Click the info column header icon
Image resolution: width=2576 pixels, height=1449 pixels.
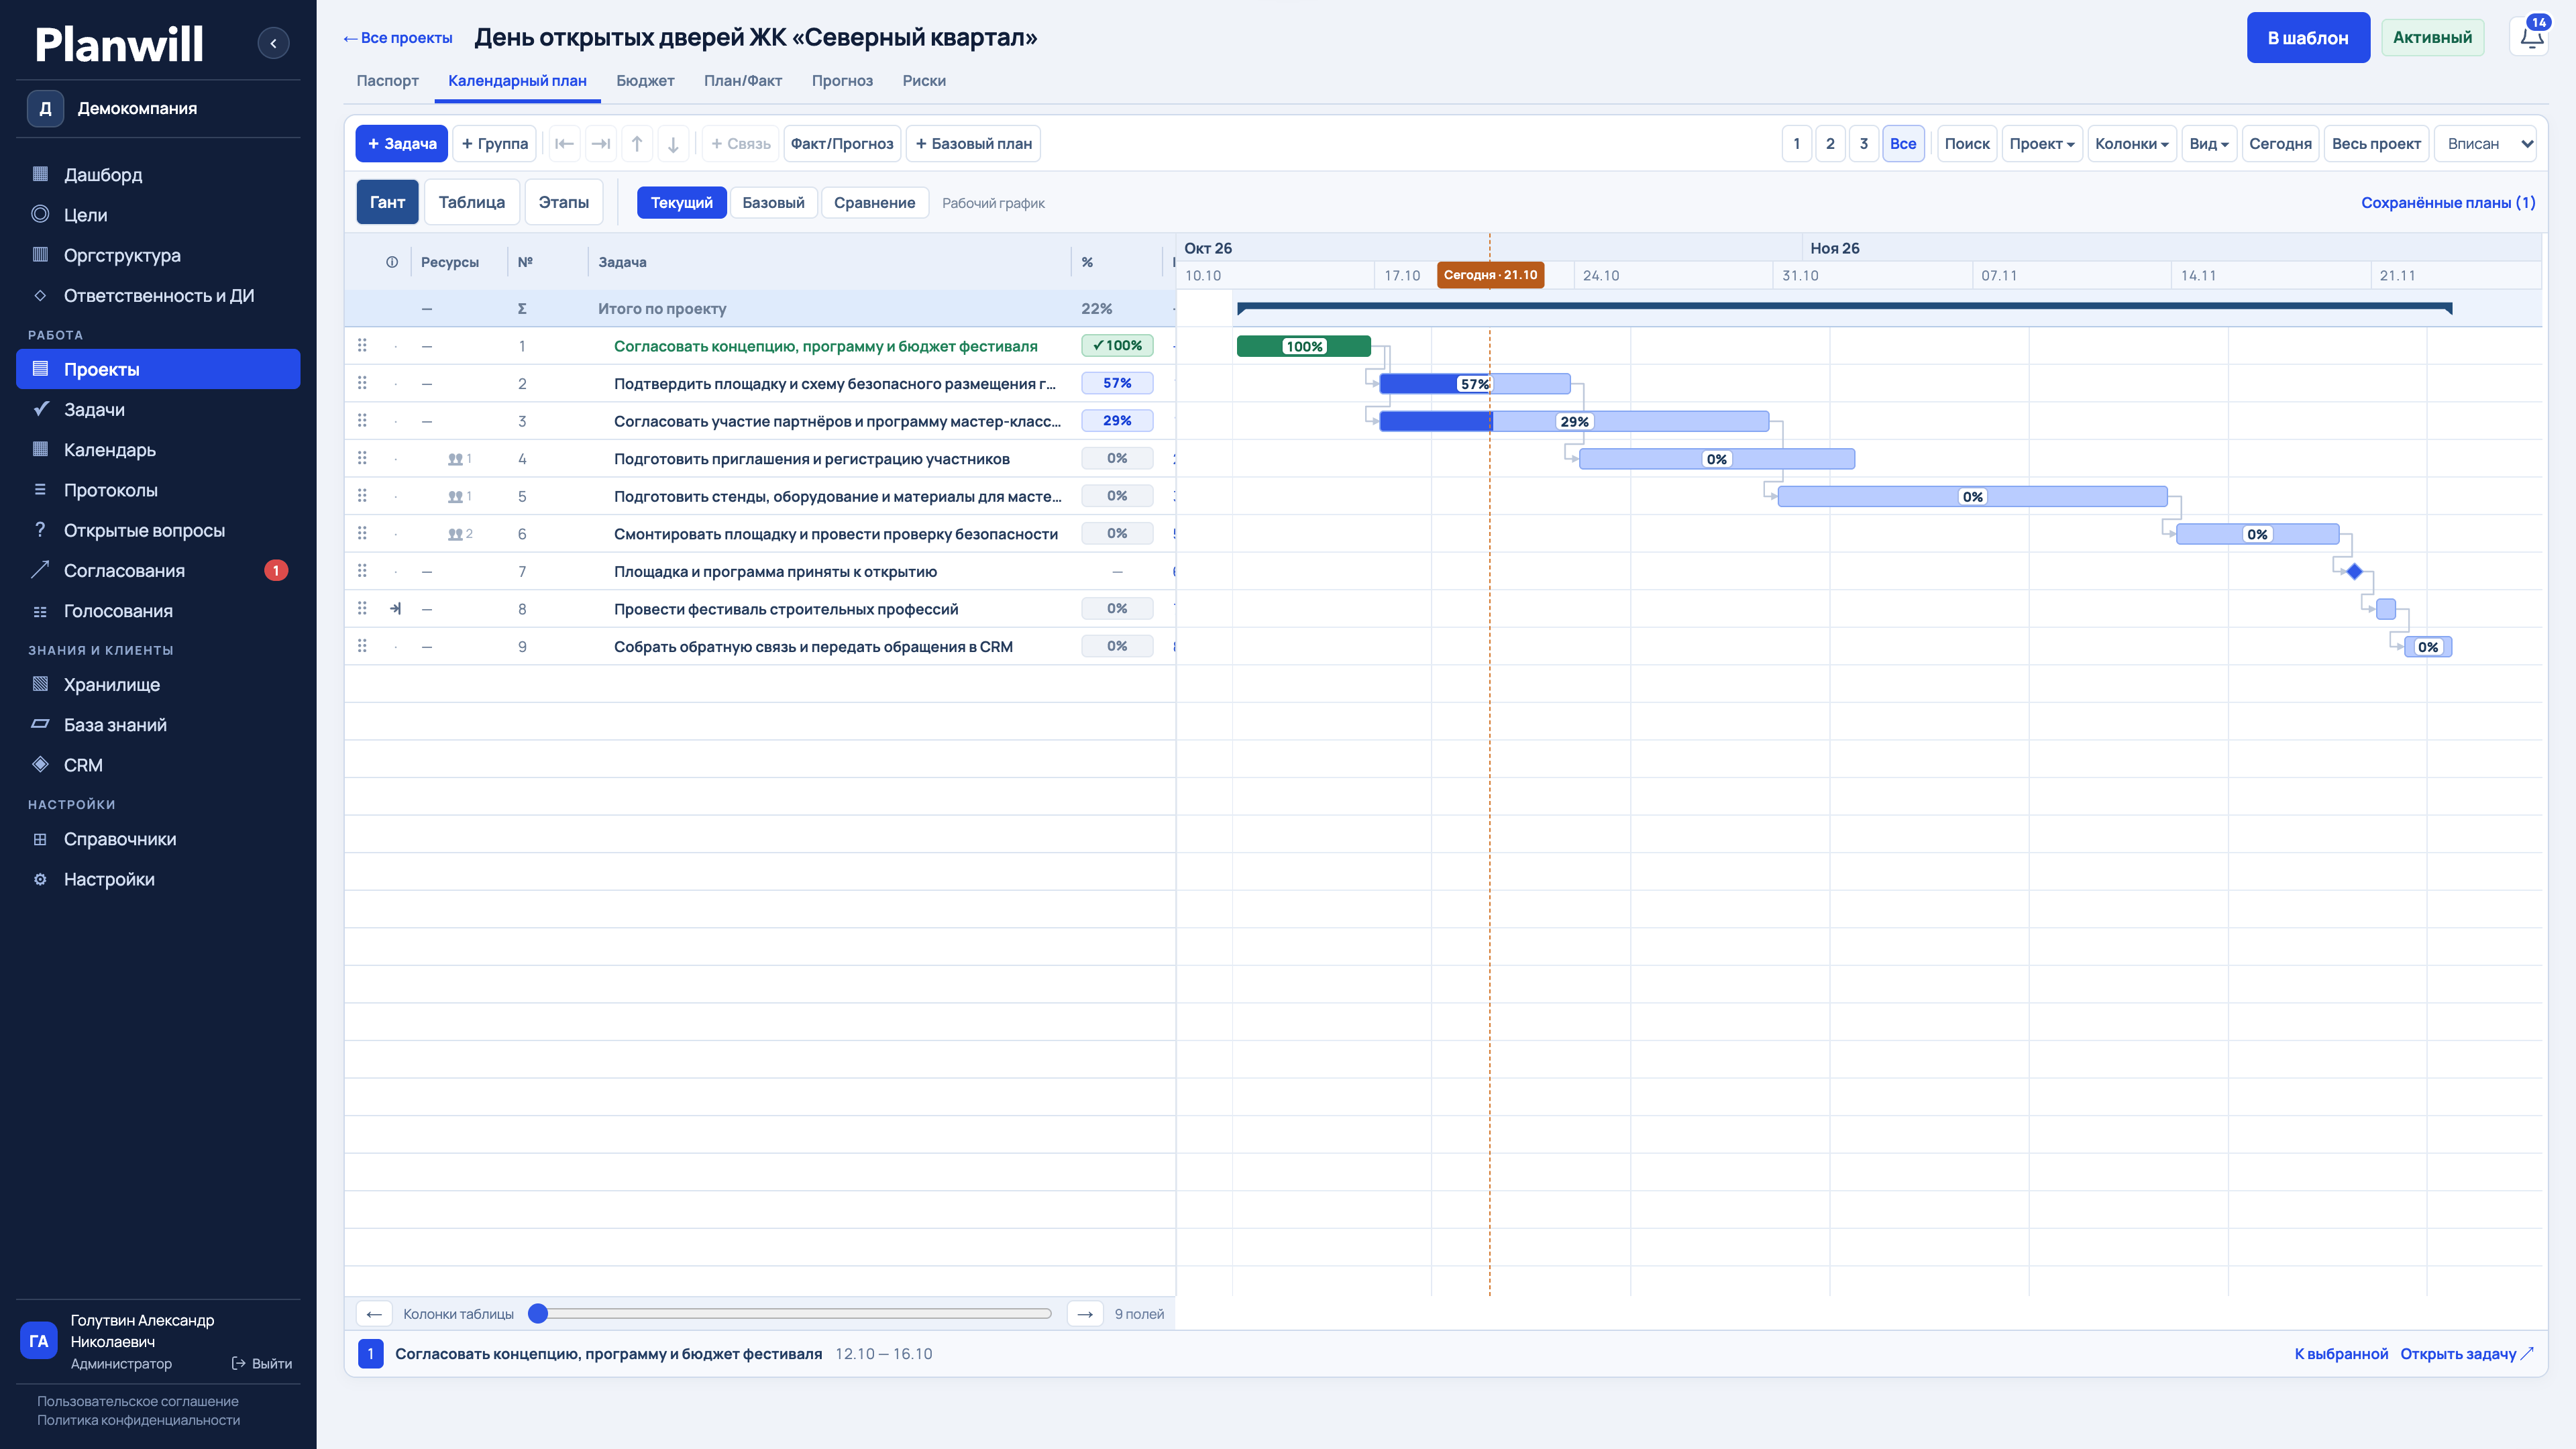(x=392, y=262)
